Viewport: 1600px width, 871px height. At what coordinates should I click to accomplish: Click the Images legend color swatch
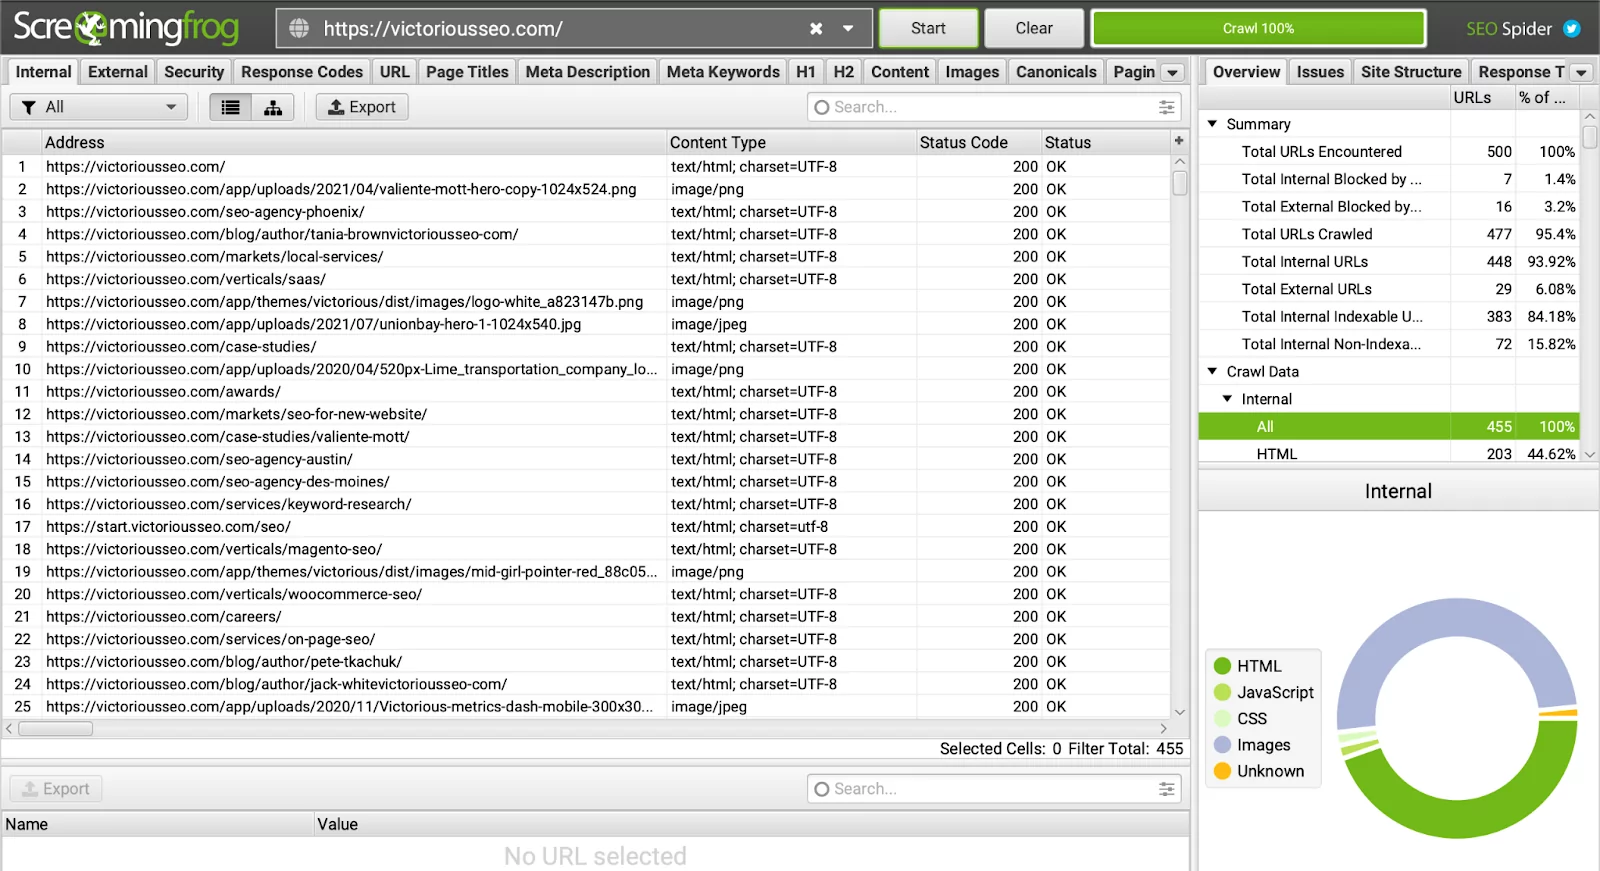[x=1222, y=745]
